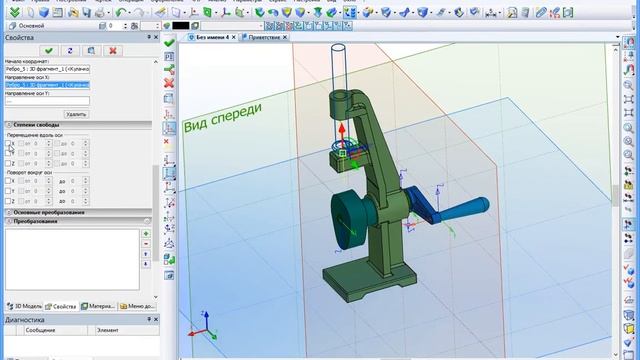The height and width of the screenshot is (360, 640).
Task: Open the Меню до... panel tab
Action: pos(137,306)
